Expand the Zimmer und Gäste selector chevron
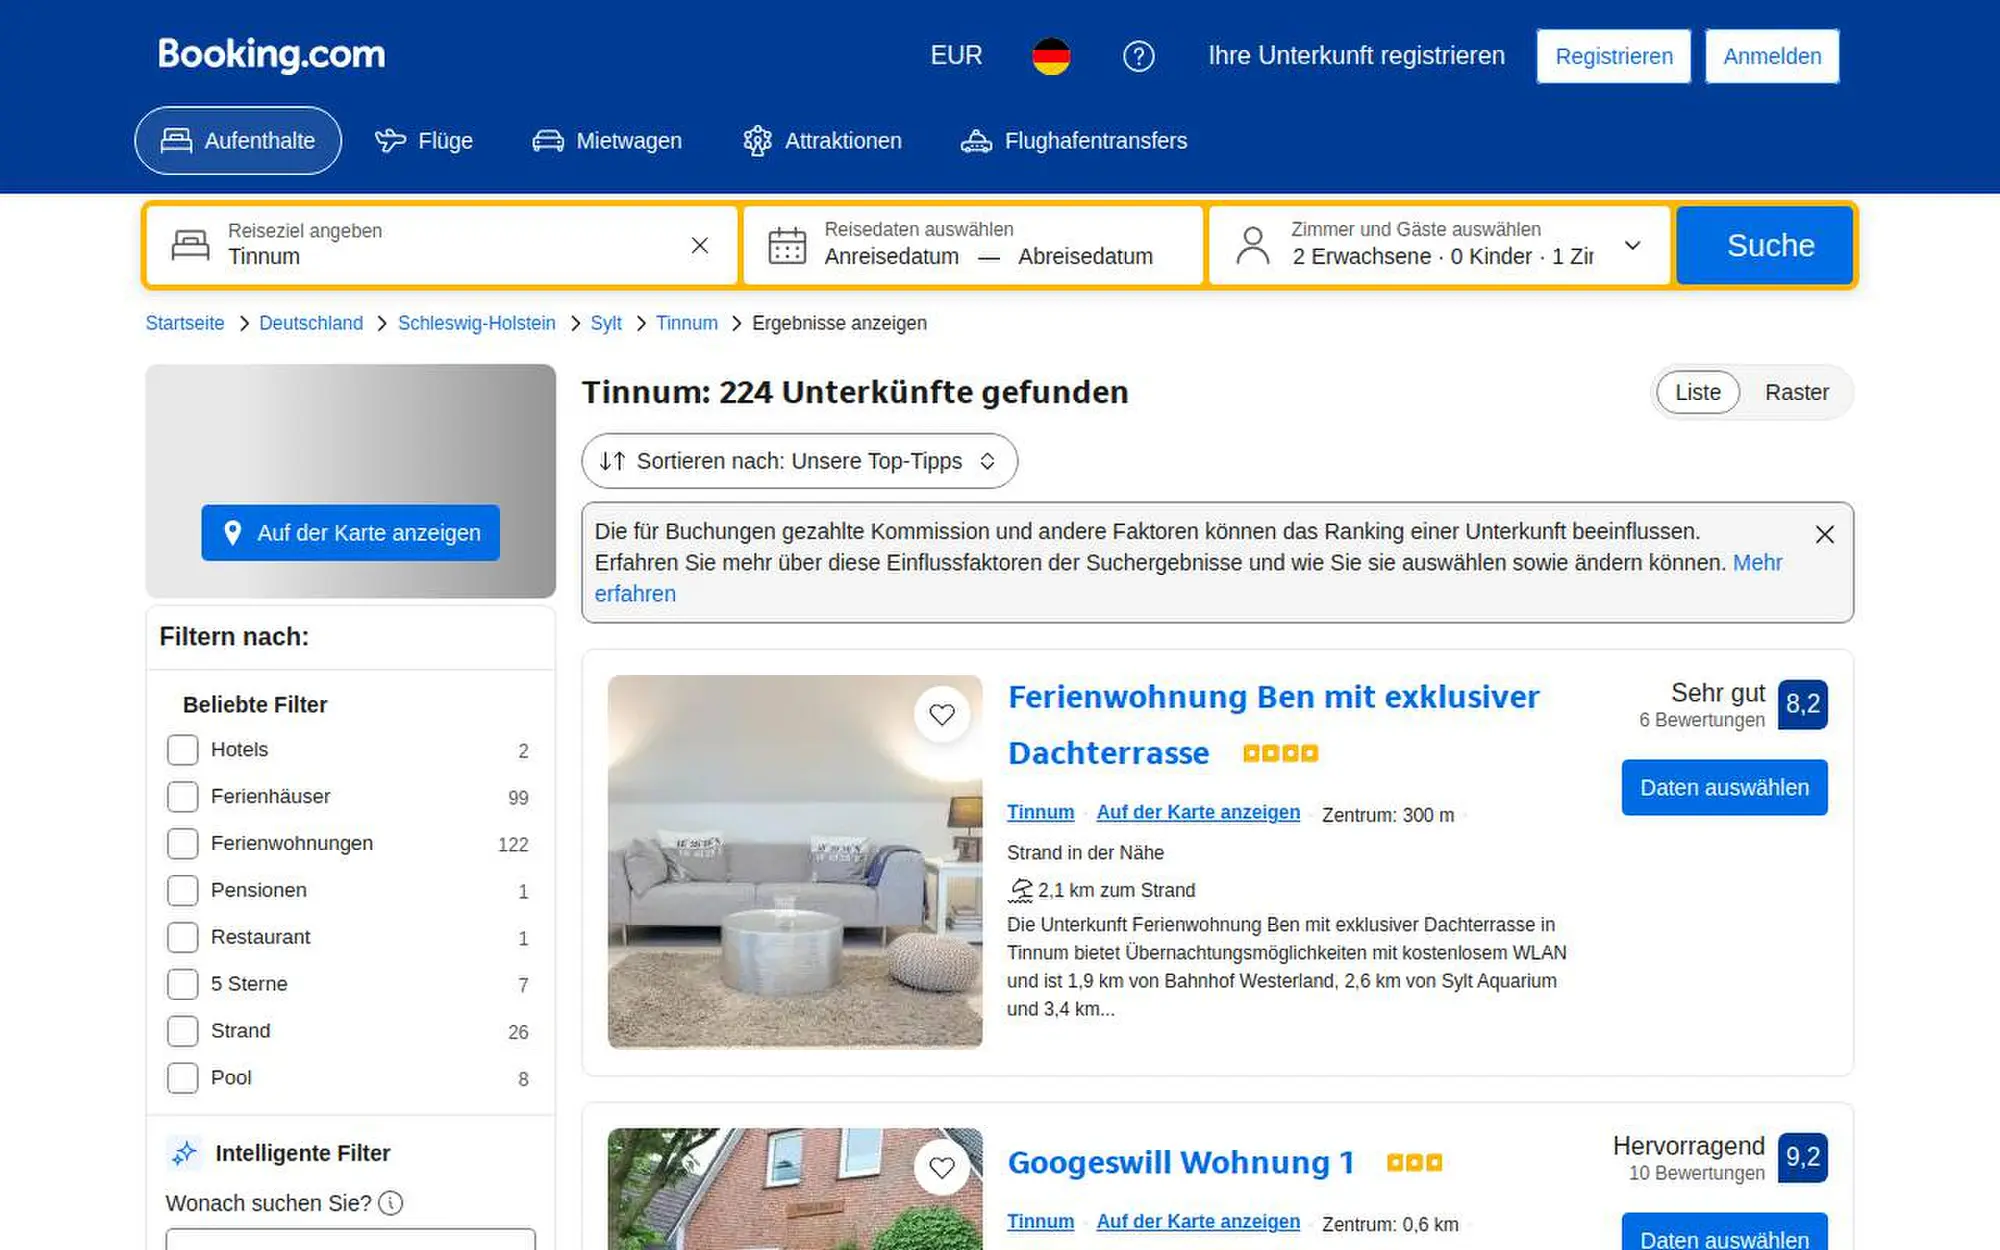This screenshot has height=1250, width=2000. pyautogui.click(x=1632, y=245)
